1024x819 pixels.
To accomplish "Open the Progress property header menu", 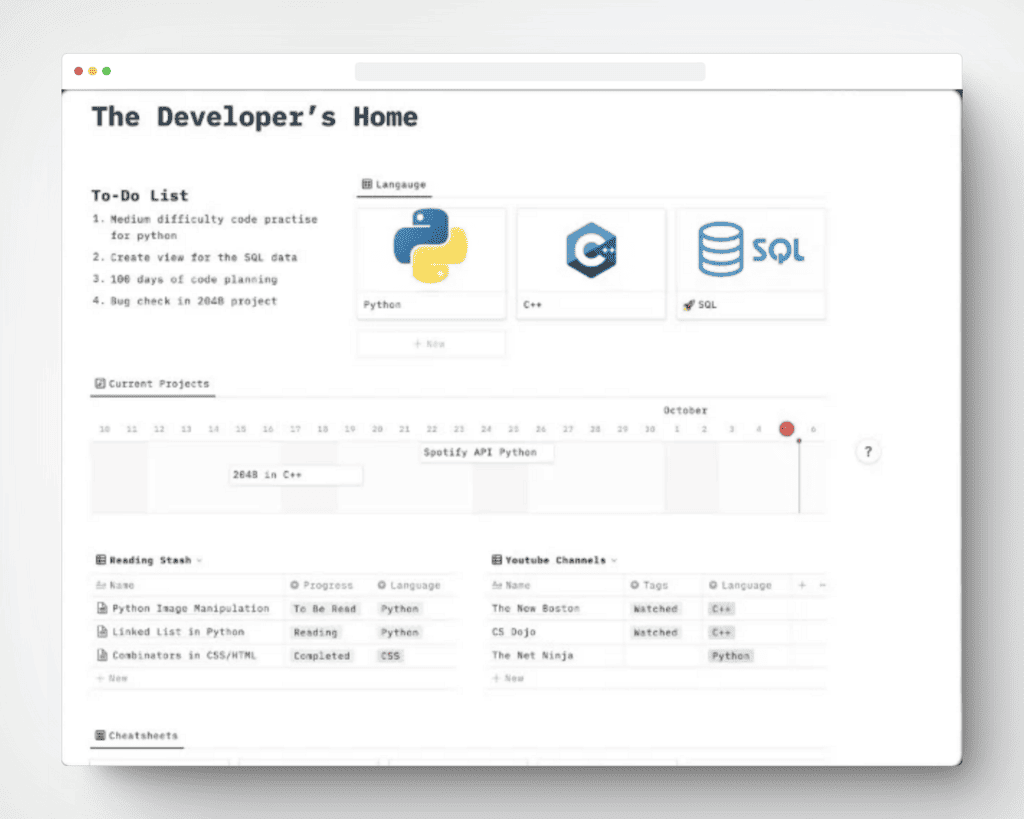I will 322,585.
